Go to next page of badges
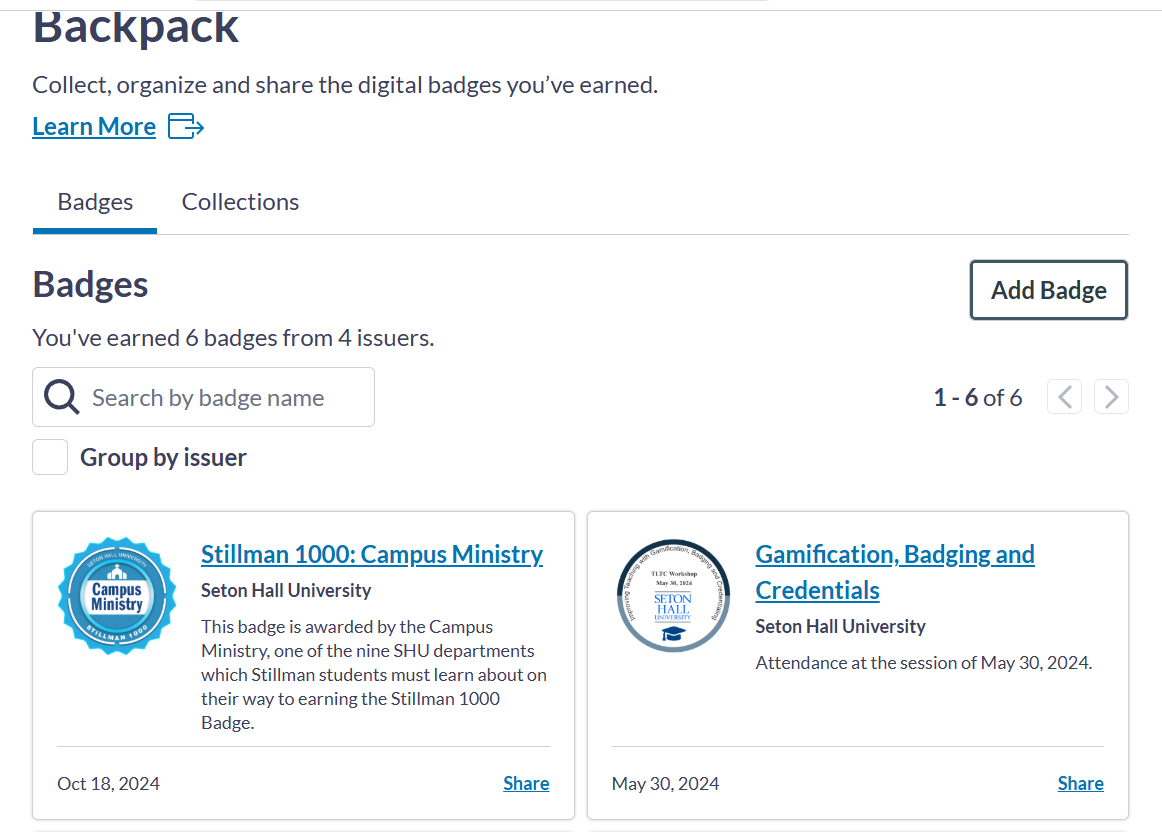Screen dimensions: 1162x832 pyautogui.click(x=1111, y=397)
